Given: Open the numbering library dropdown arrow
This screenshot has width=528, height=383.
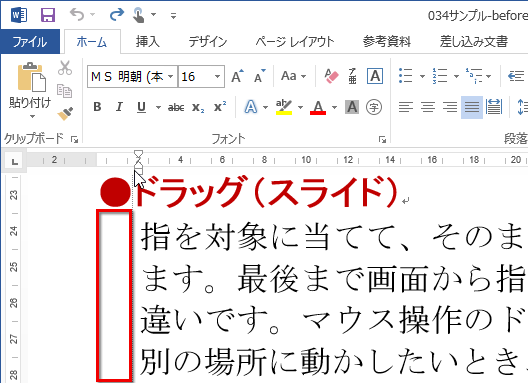Looking at the screenshot, I should coord(456,76).
